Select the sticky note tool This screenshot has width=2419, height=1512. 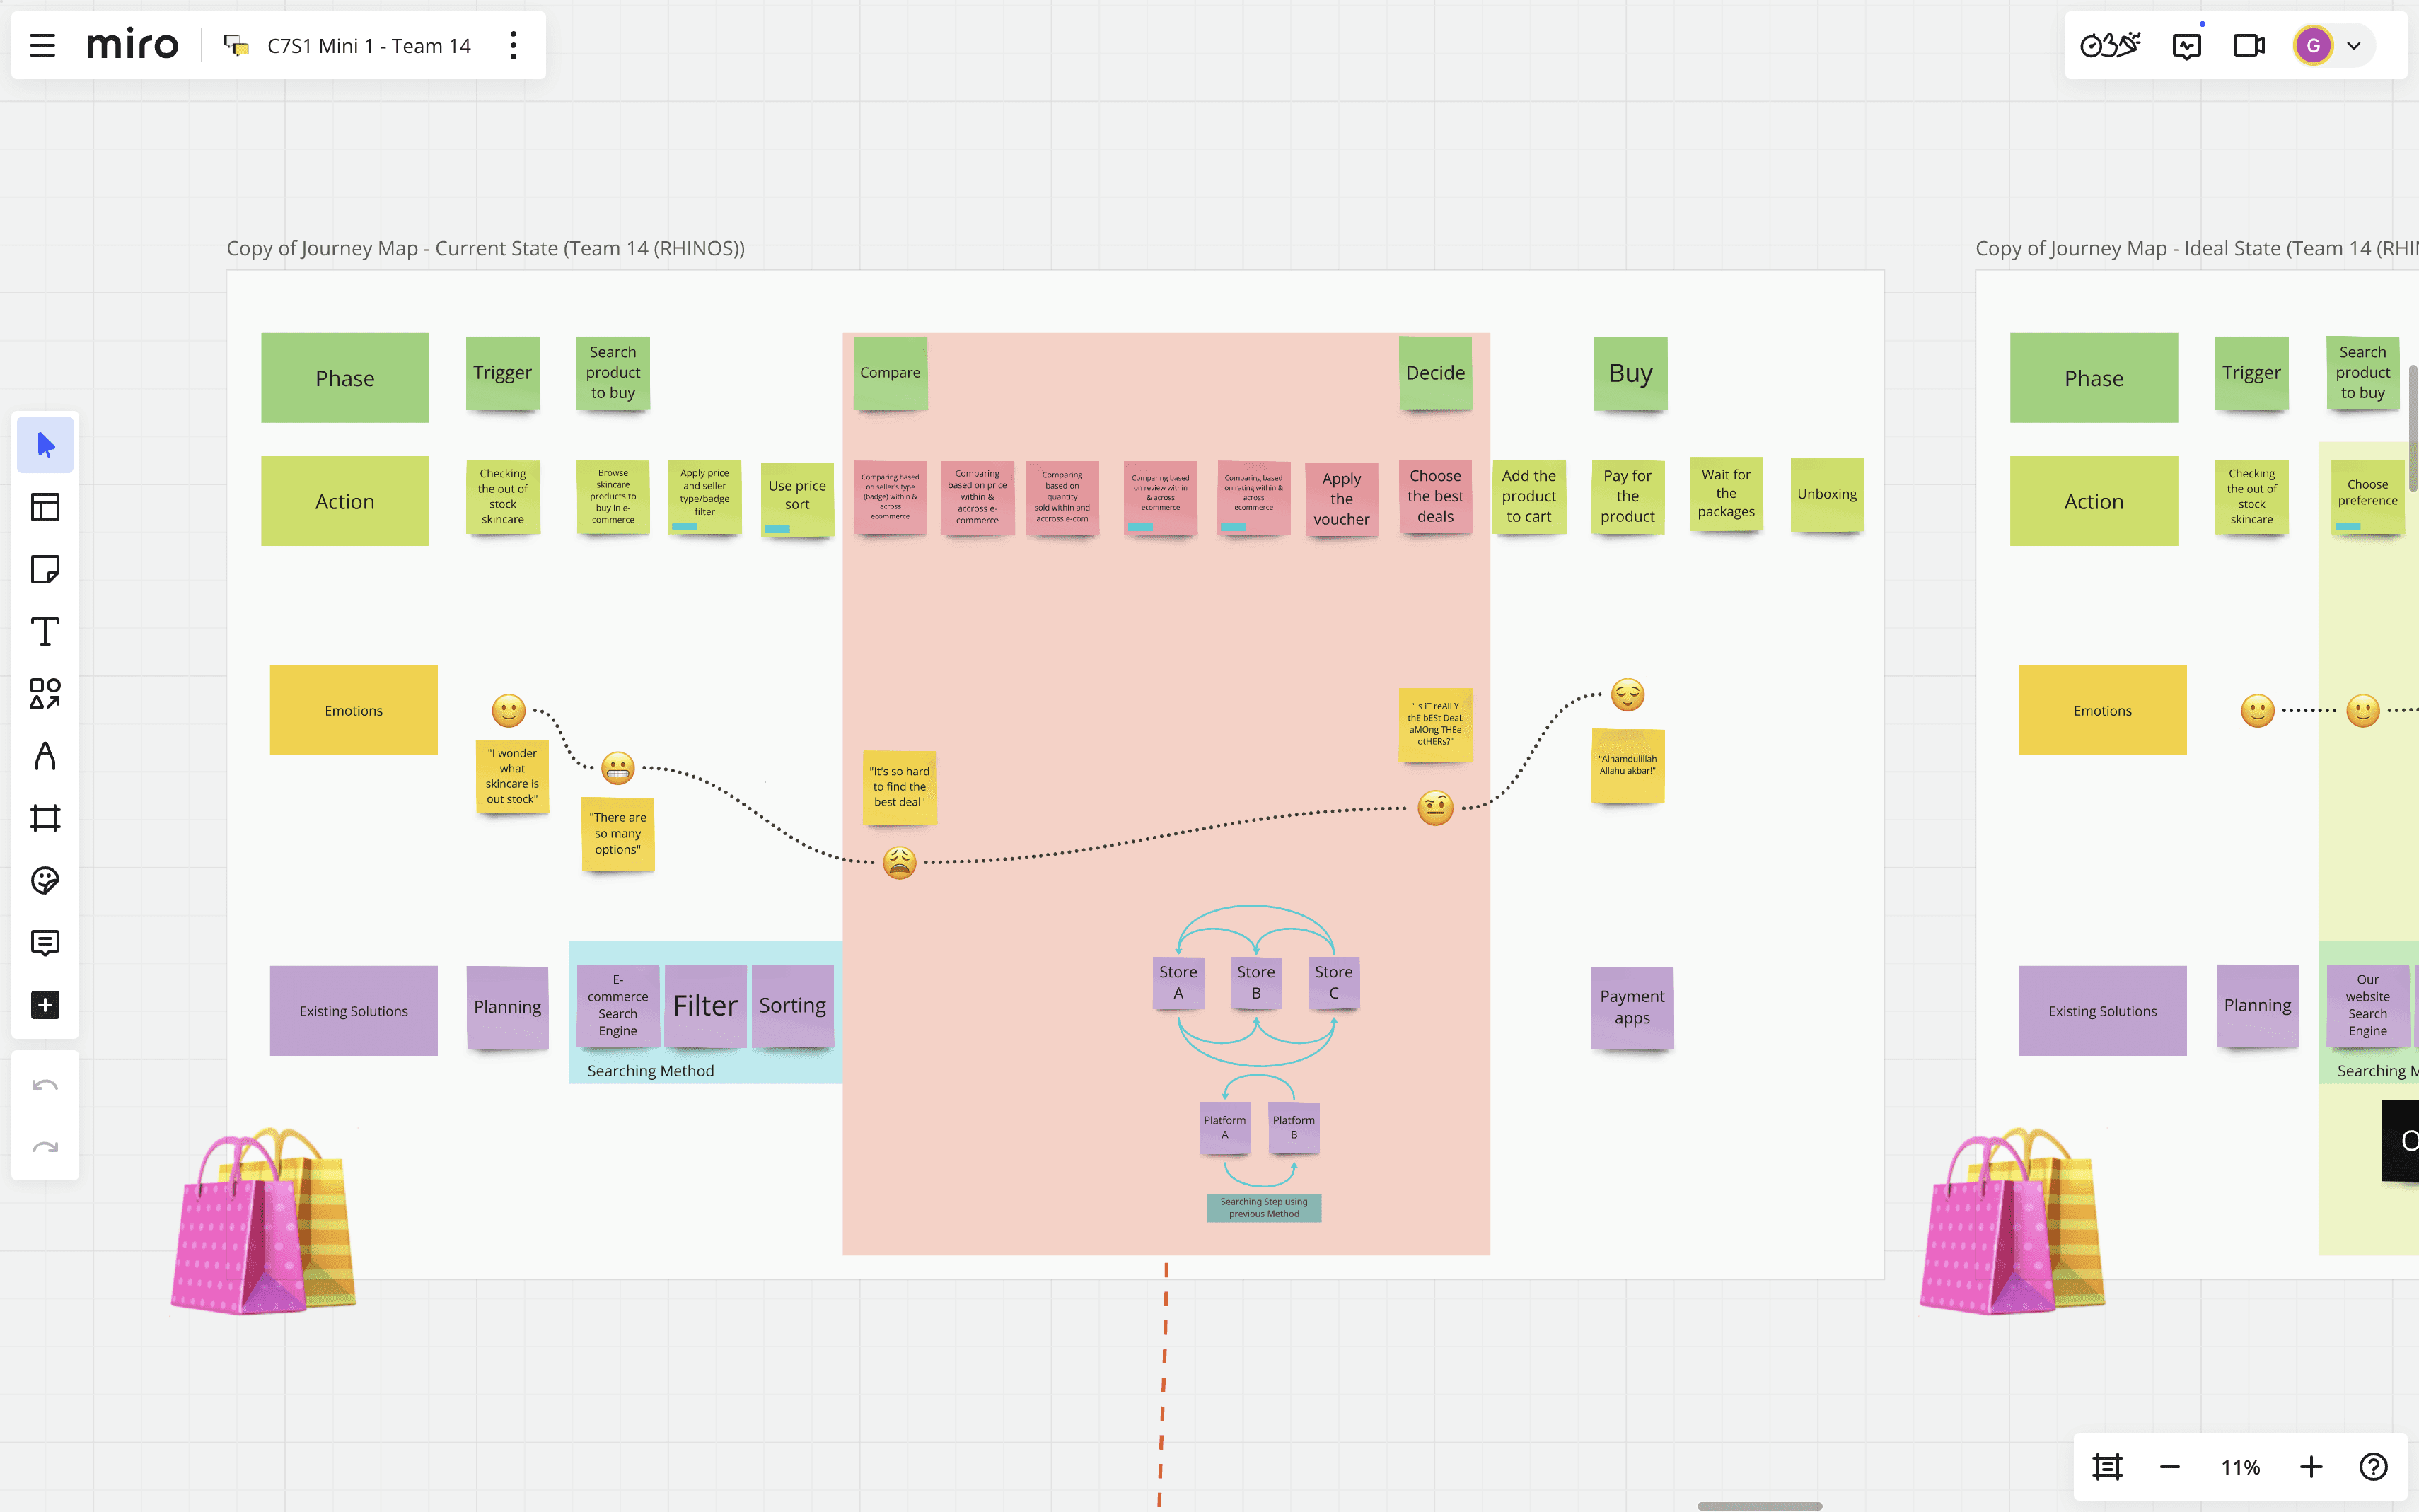(x=45, y=569)
